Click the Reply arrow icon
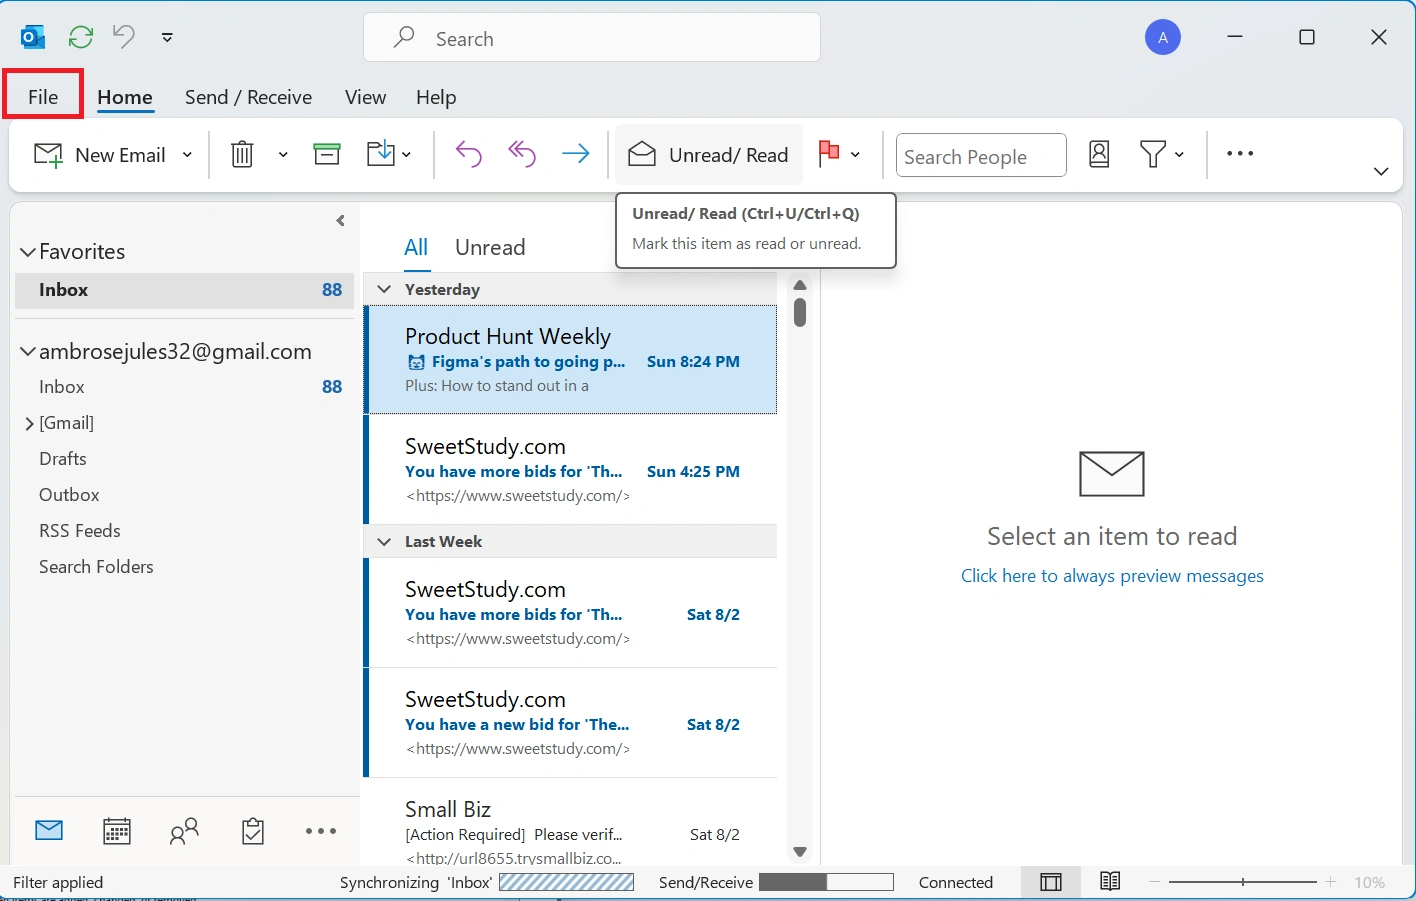 [468, 154]
